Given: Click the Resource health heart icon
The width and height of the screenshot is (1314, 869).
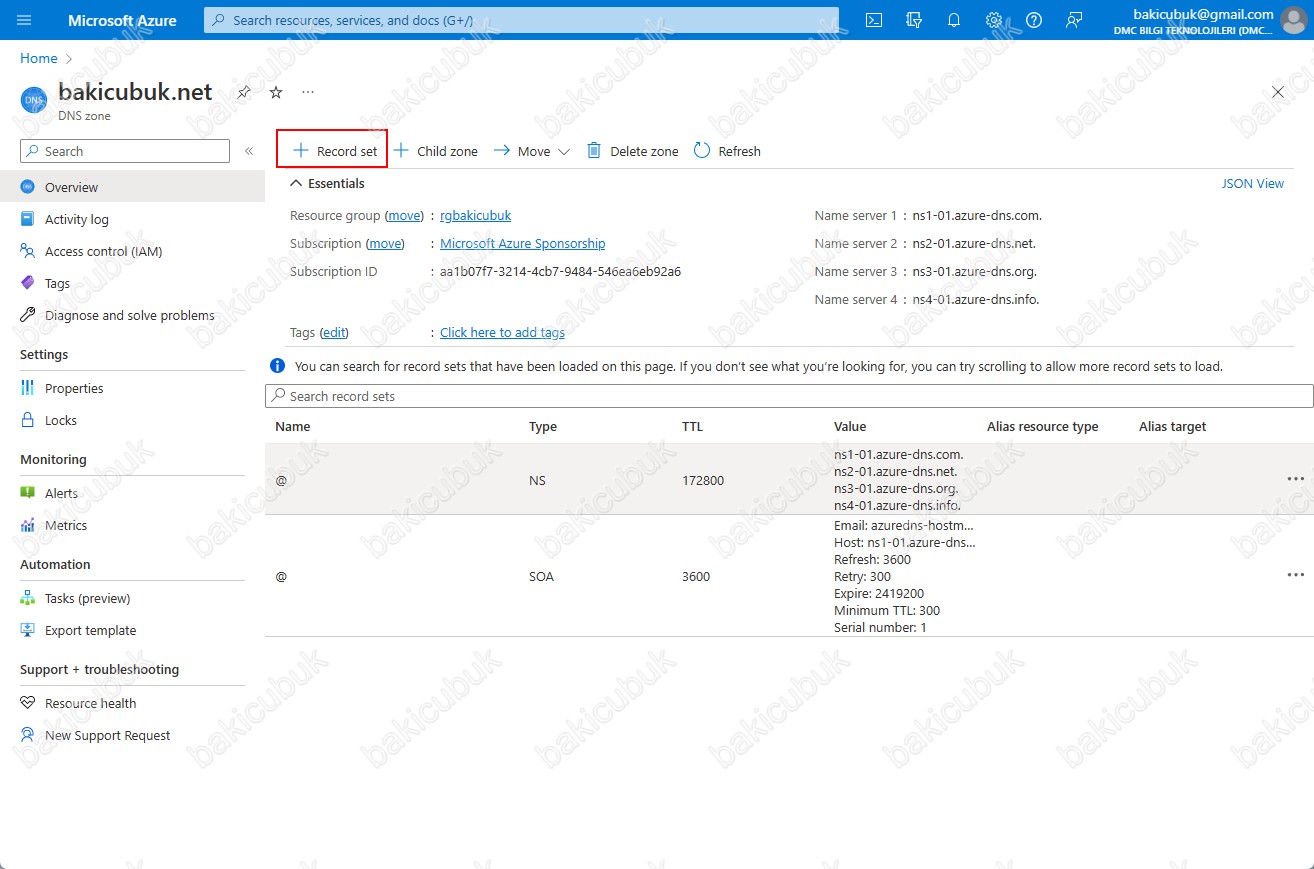Looking at the screenshot, I should tap(28, 703).
